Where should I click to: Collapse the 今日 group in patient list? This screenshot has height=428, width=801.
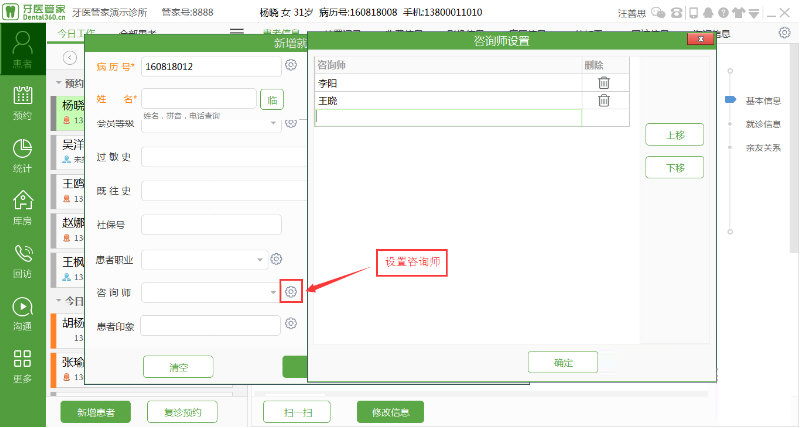coord(59,300)
